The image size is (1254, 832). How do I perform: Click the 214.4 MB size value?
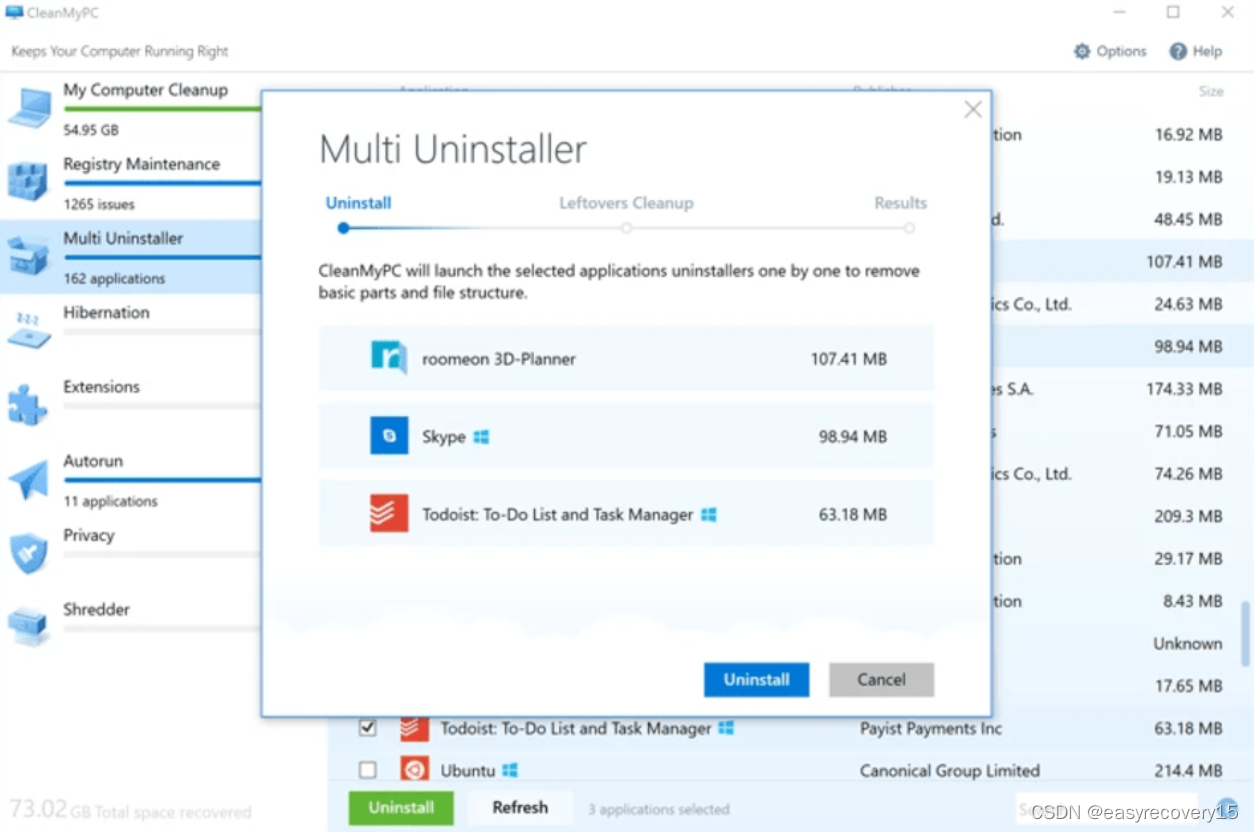1188,771
